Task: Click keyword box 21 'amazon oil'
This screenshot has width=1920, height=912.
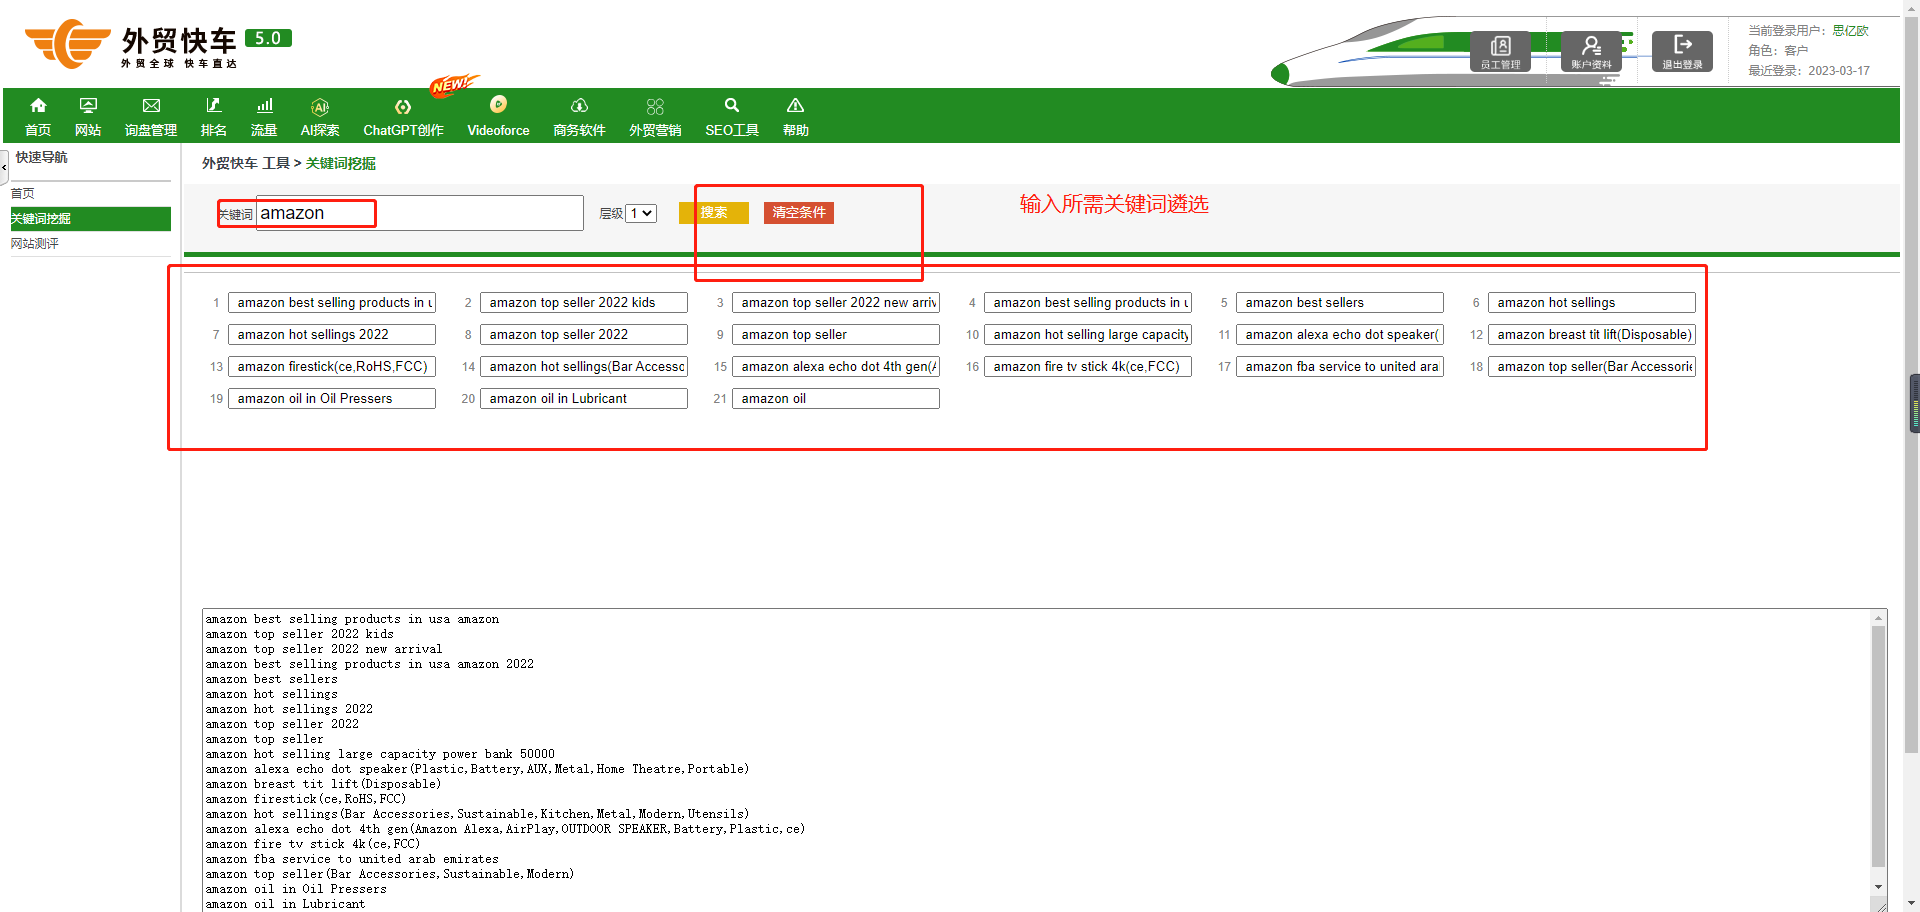Action: (x=836, y=398)
